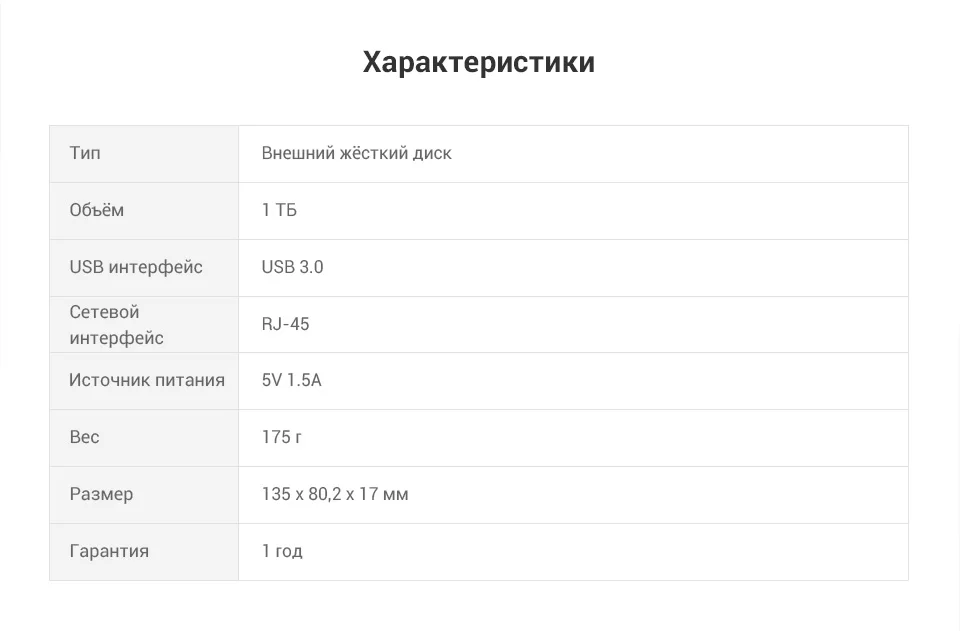Click the word интерфейс under Сетевой
This screenshot has height=631, width=960.
[x=116, y=338]
